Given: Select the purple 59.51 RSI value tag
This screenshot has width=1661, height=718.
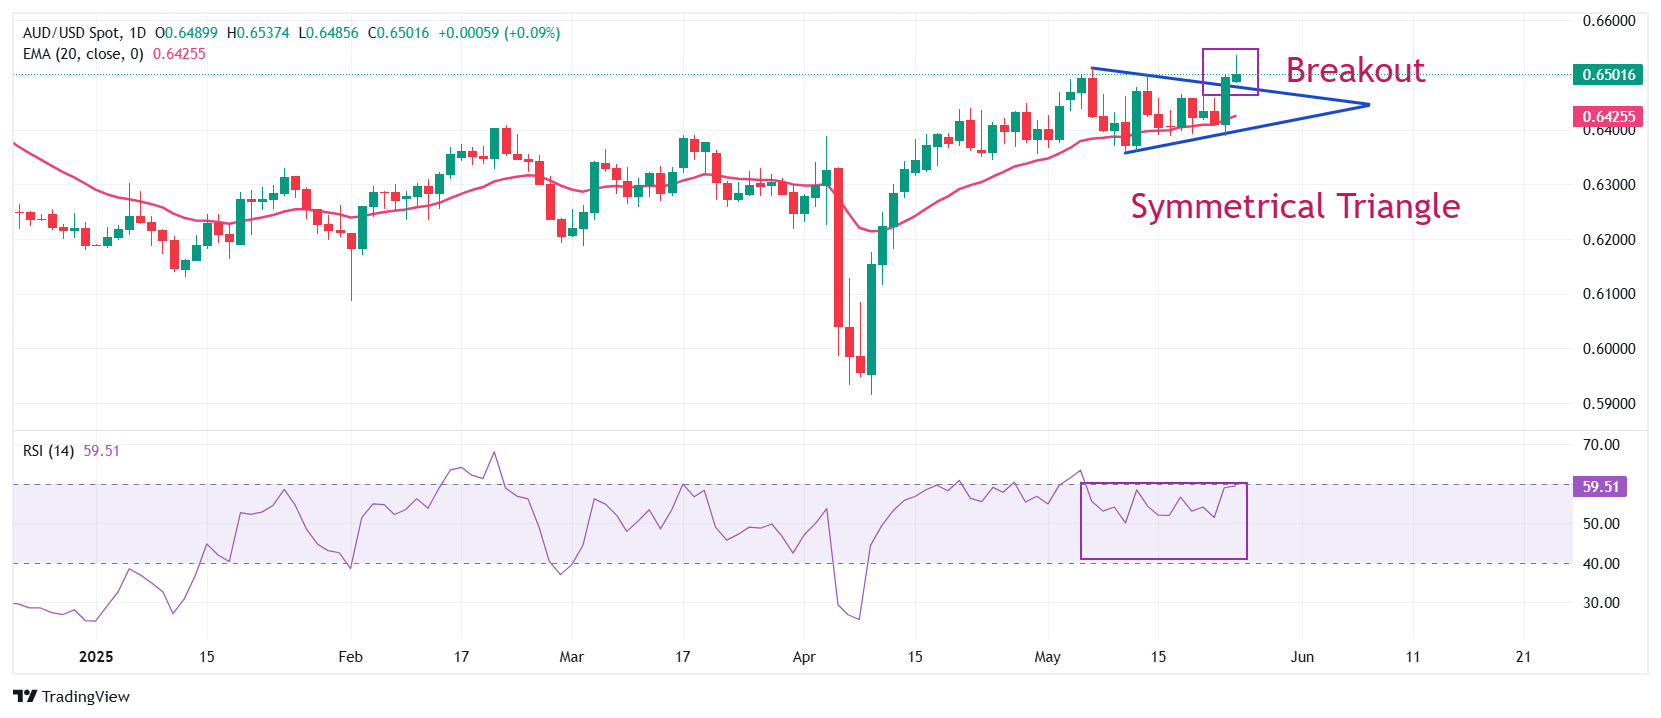Looking at the screenshot, I should tap(1600, 487).
